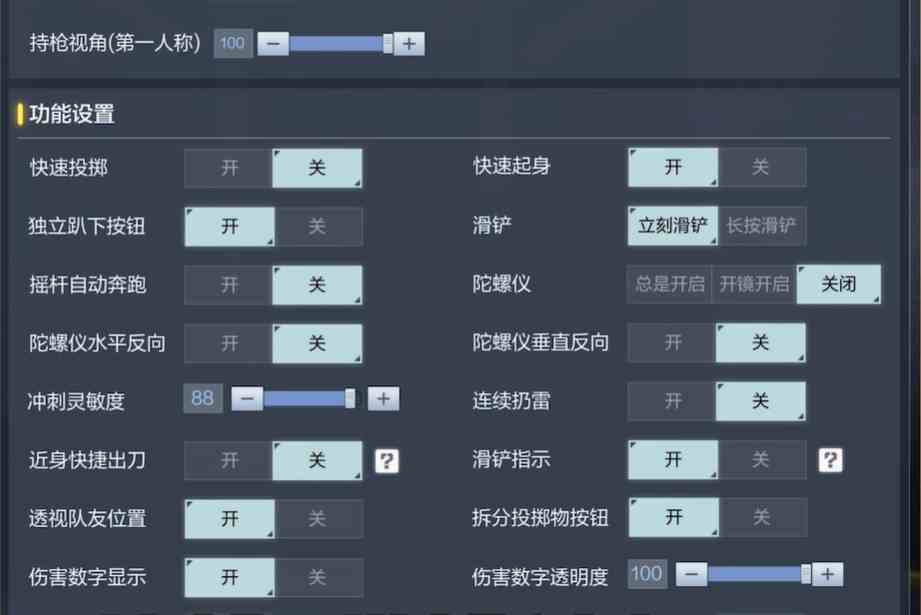Decrease 冲刺灵敏度 with minus button
This screenshot has height=615, width=921.
point(247,399)
